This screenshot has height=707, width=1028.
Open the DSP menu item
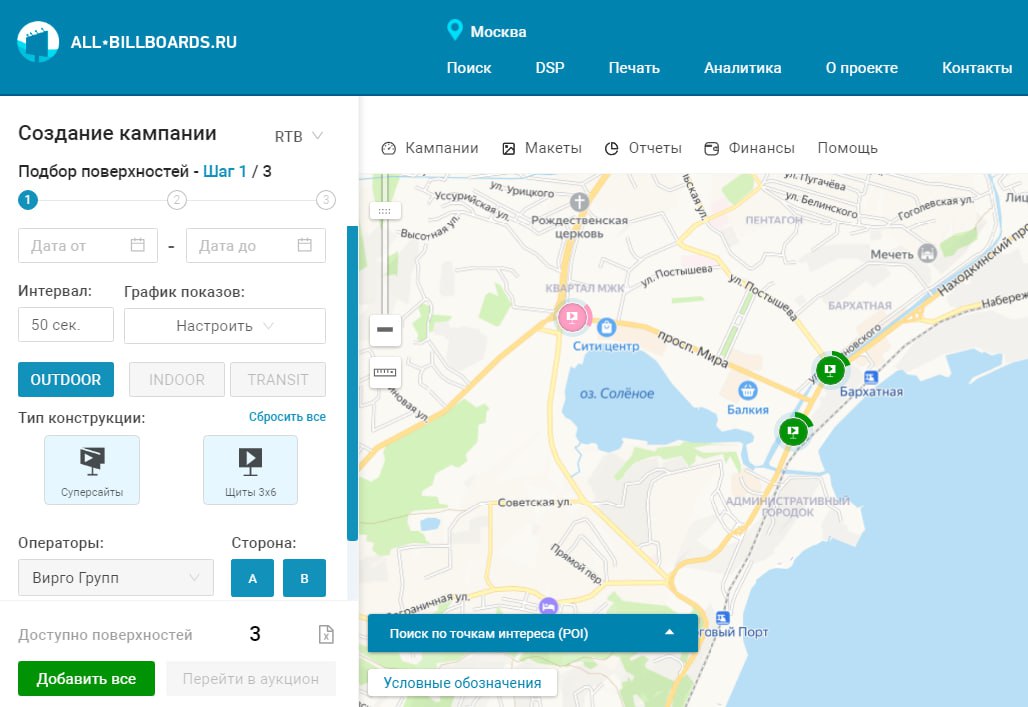pos(549,68)
